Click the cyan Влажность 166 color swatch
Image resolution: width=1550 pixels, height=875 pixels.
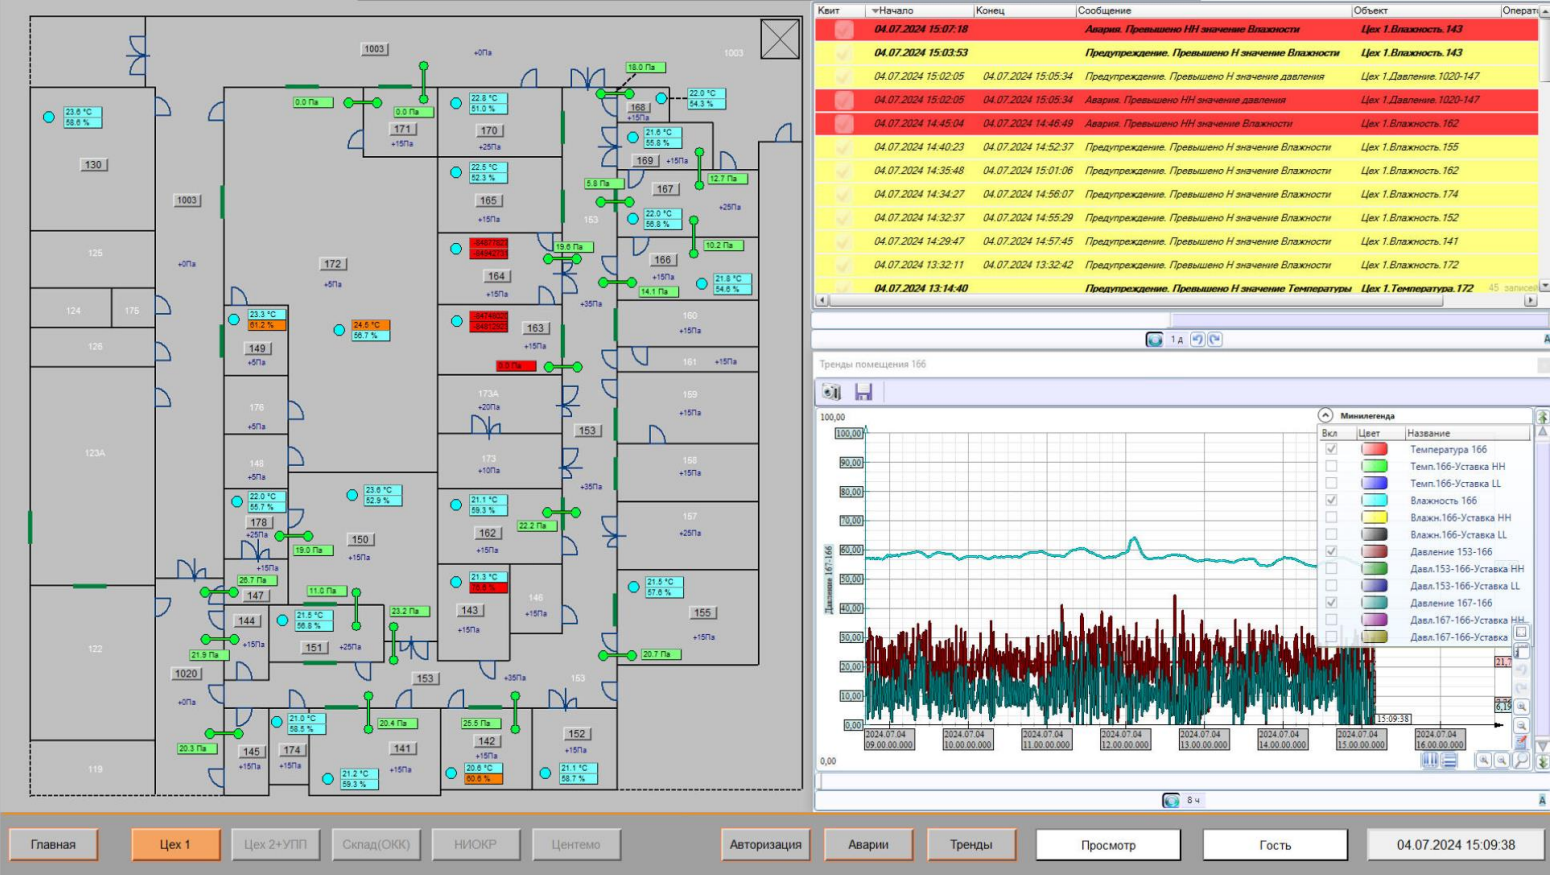coord(1374,500)
